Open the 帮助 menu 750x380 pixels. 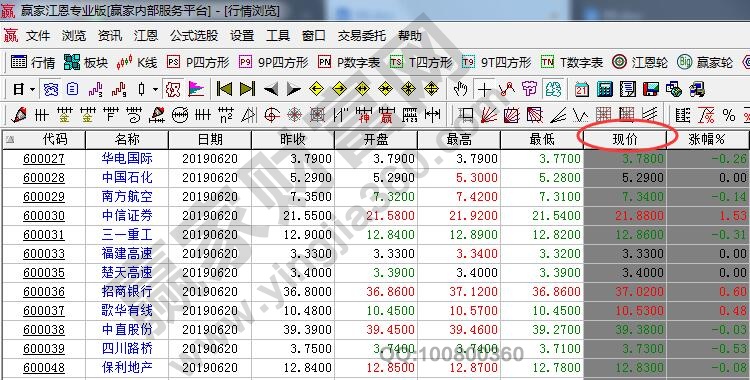tap(410, 35)
